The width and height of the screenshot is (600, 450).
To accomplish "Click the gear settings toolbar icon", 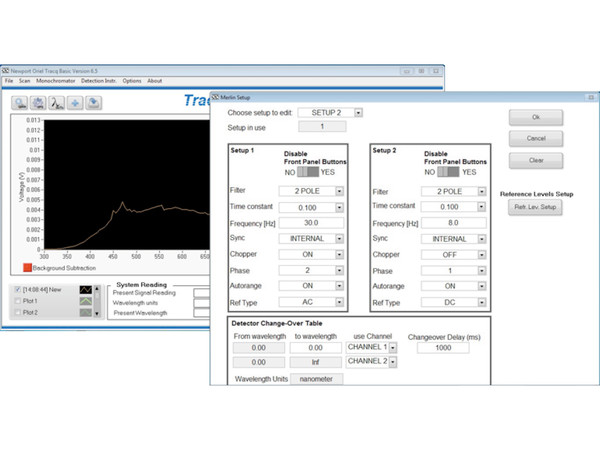I will 38,101.
